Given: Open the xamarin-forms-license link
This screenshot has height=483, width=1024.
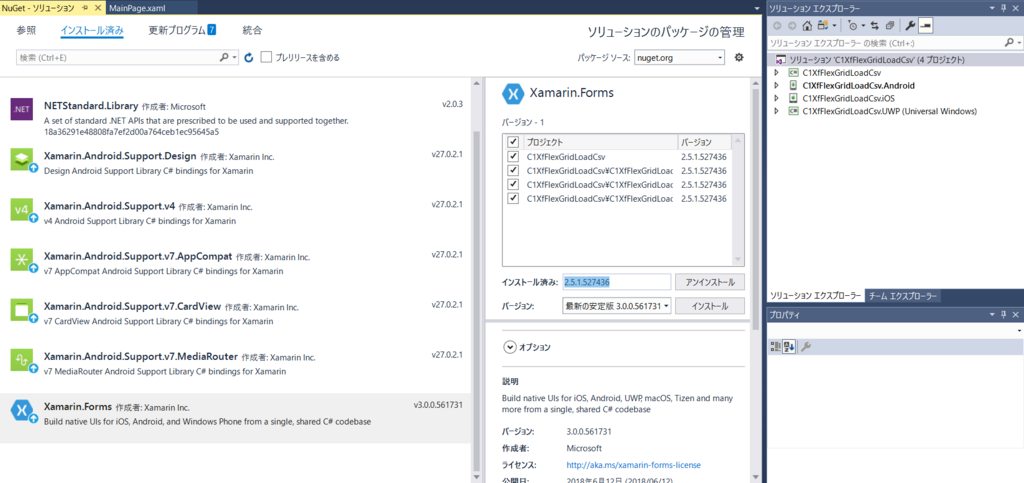Looking at the screenshot, I should (633, 465).
